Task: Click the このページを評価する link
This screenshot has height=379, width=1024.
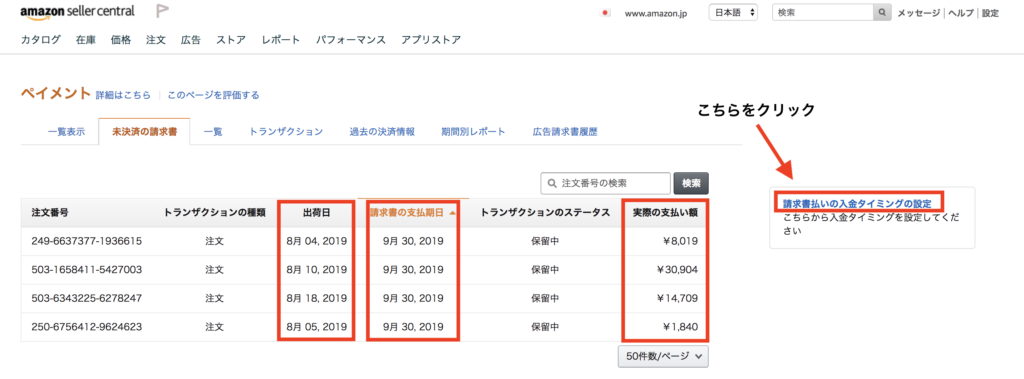Action: tap(214, 95)
